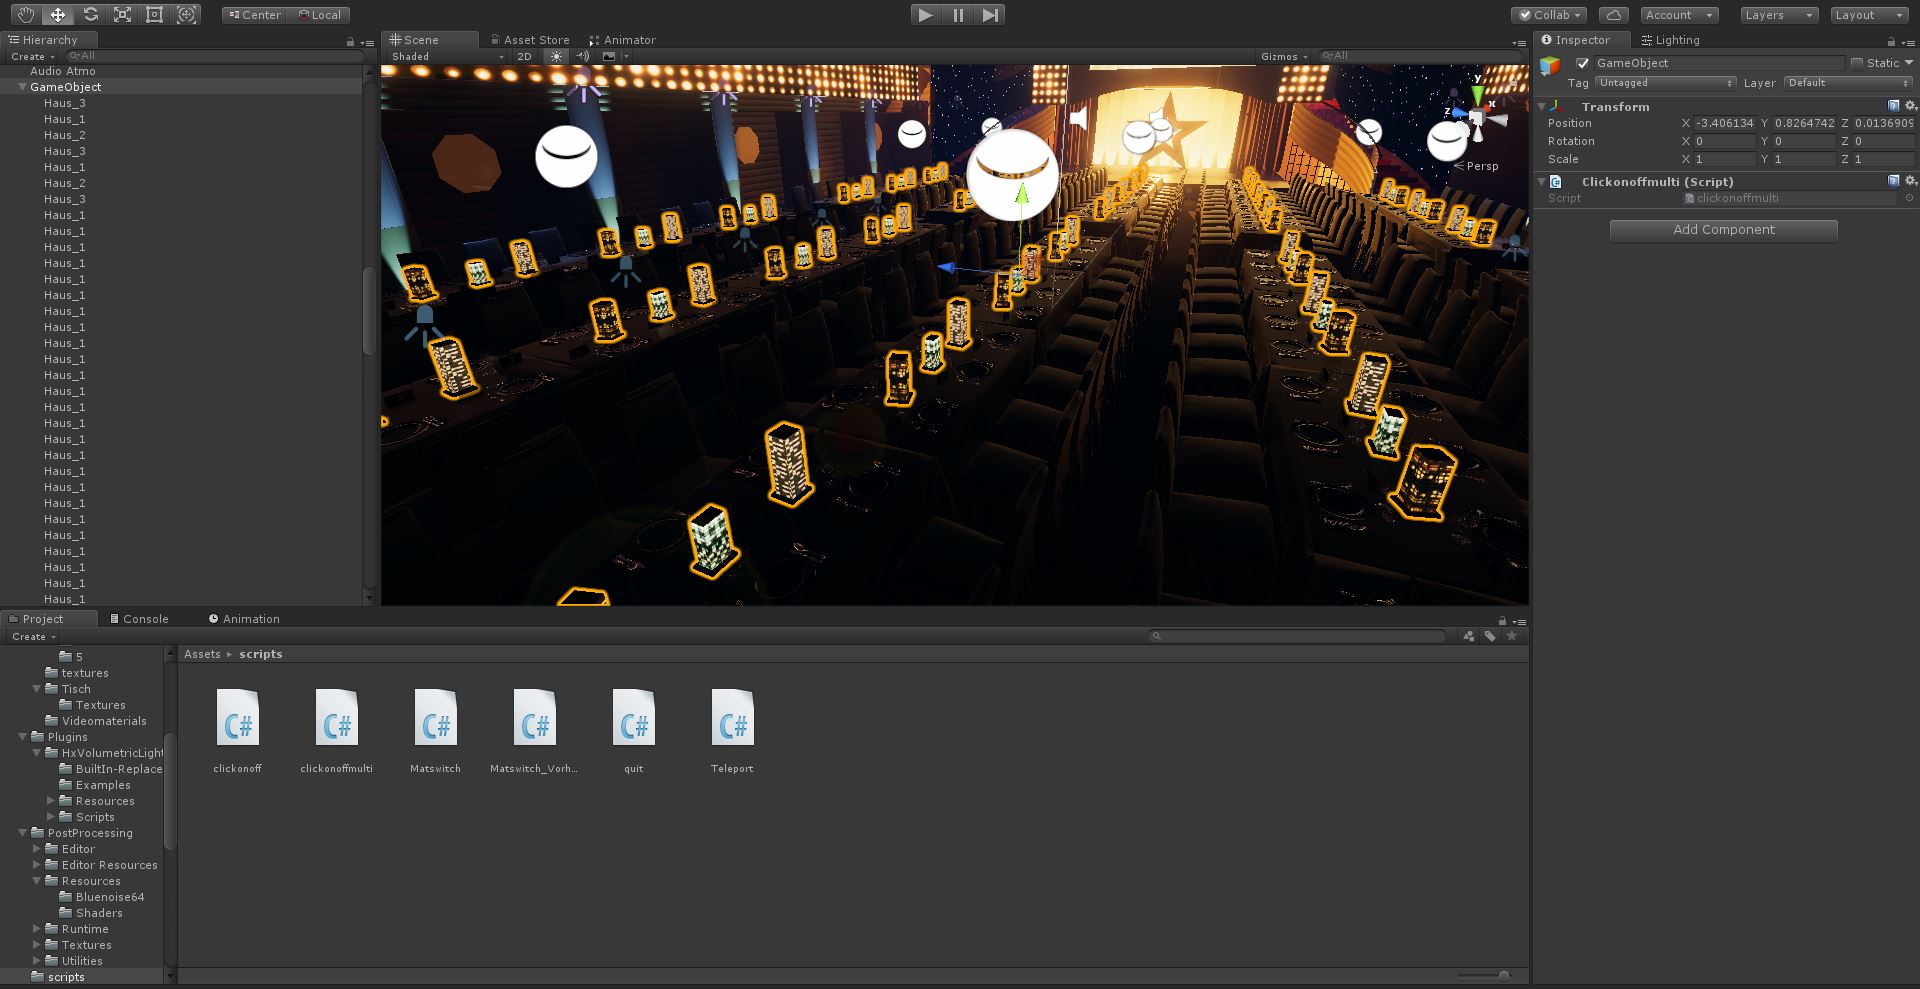The width and height of the screenshot is (1920, 989).
Task: Collapse the GameObject hierarchy node
Action: [22, 87]
